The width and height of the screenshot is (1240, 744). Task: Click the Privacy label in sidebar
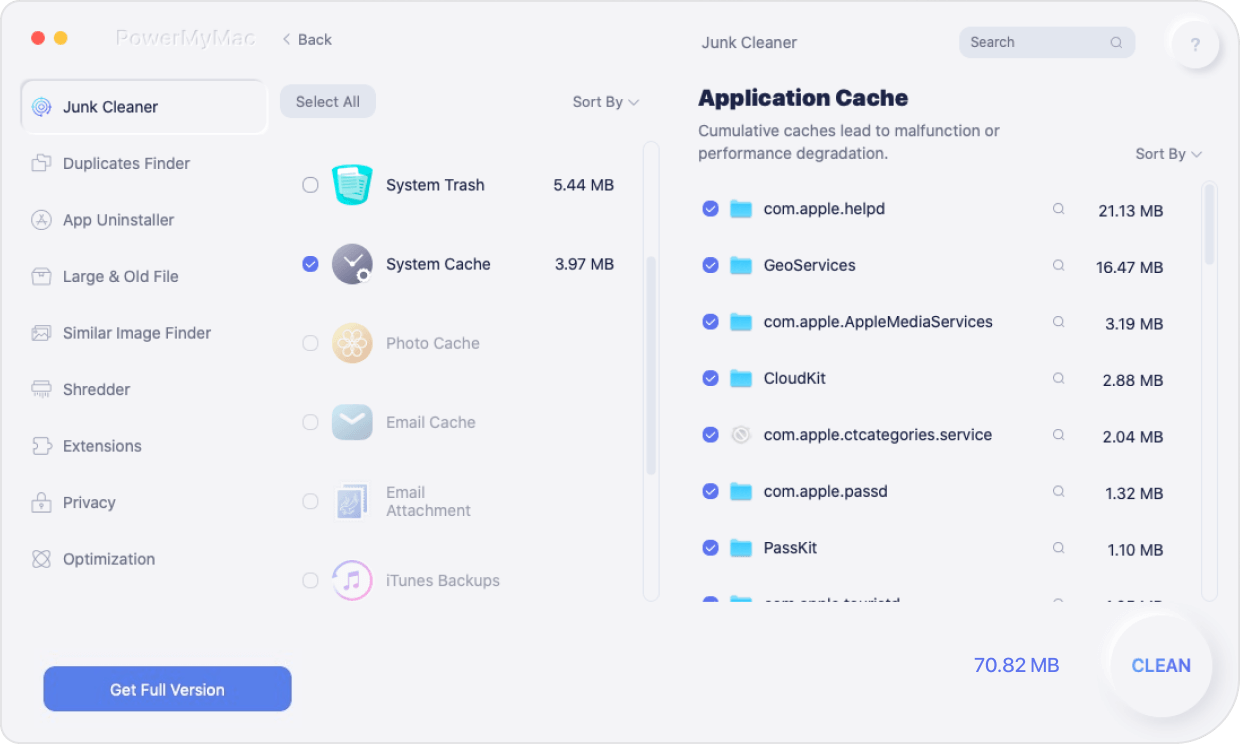pos(89,502)
